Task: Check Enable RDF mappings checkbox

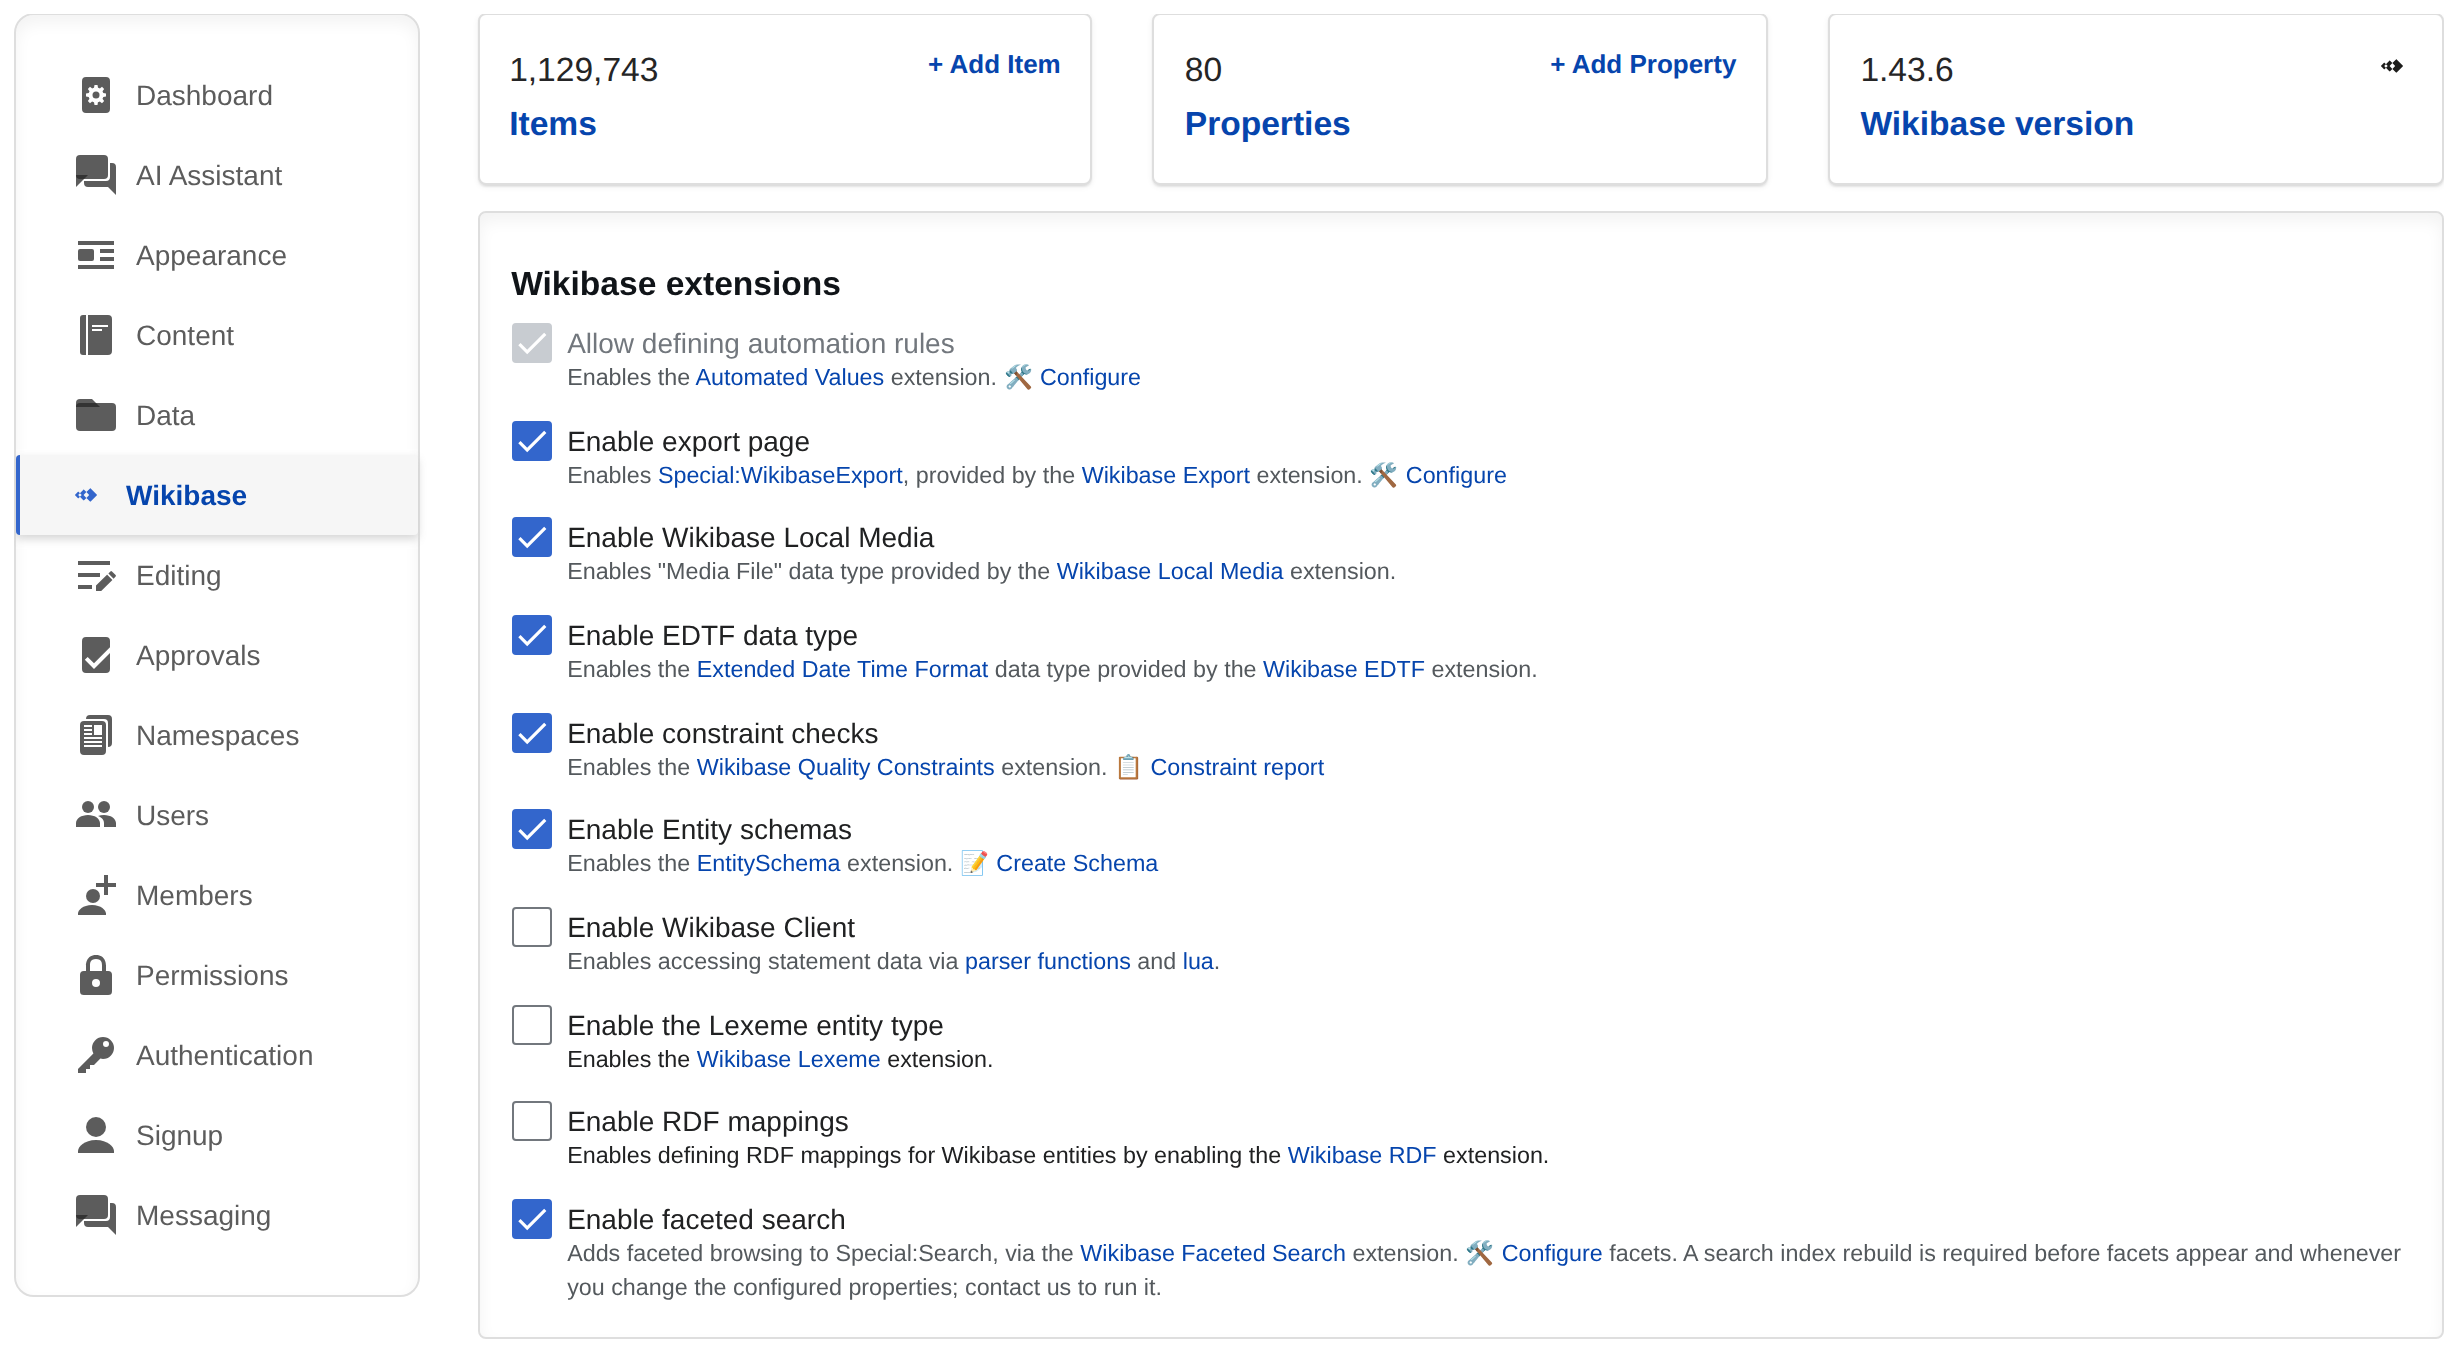Action: (x=532, y=1121)
